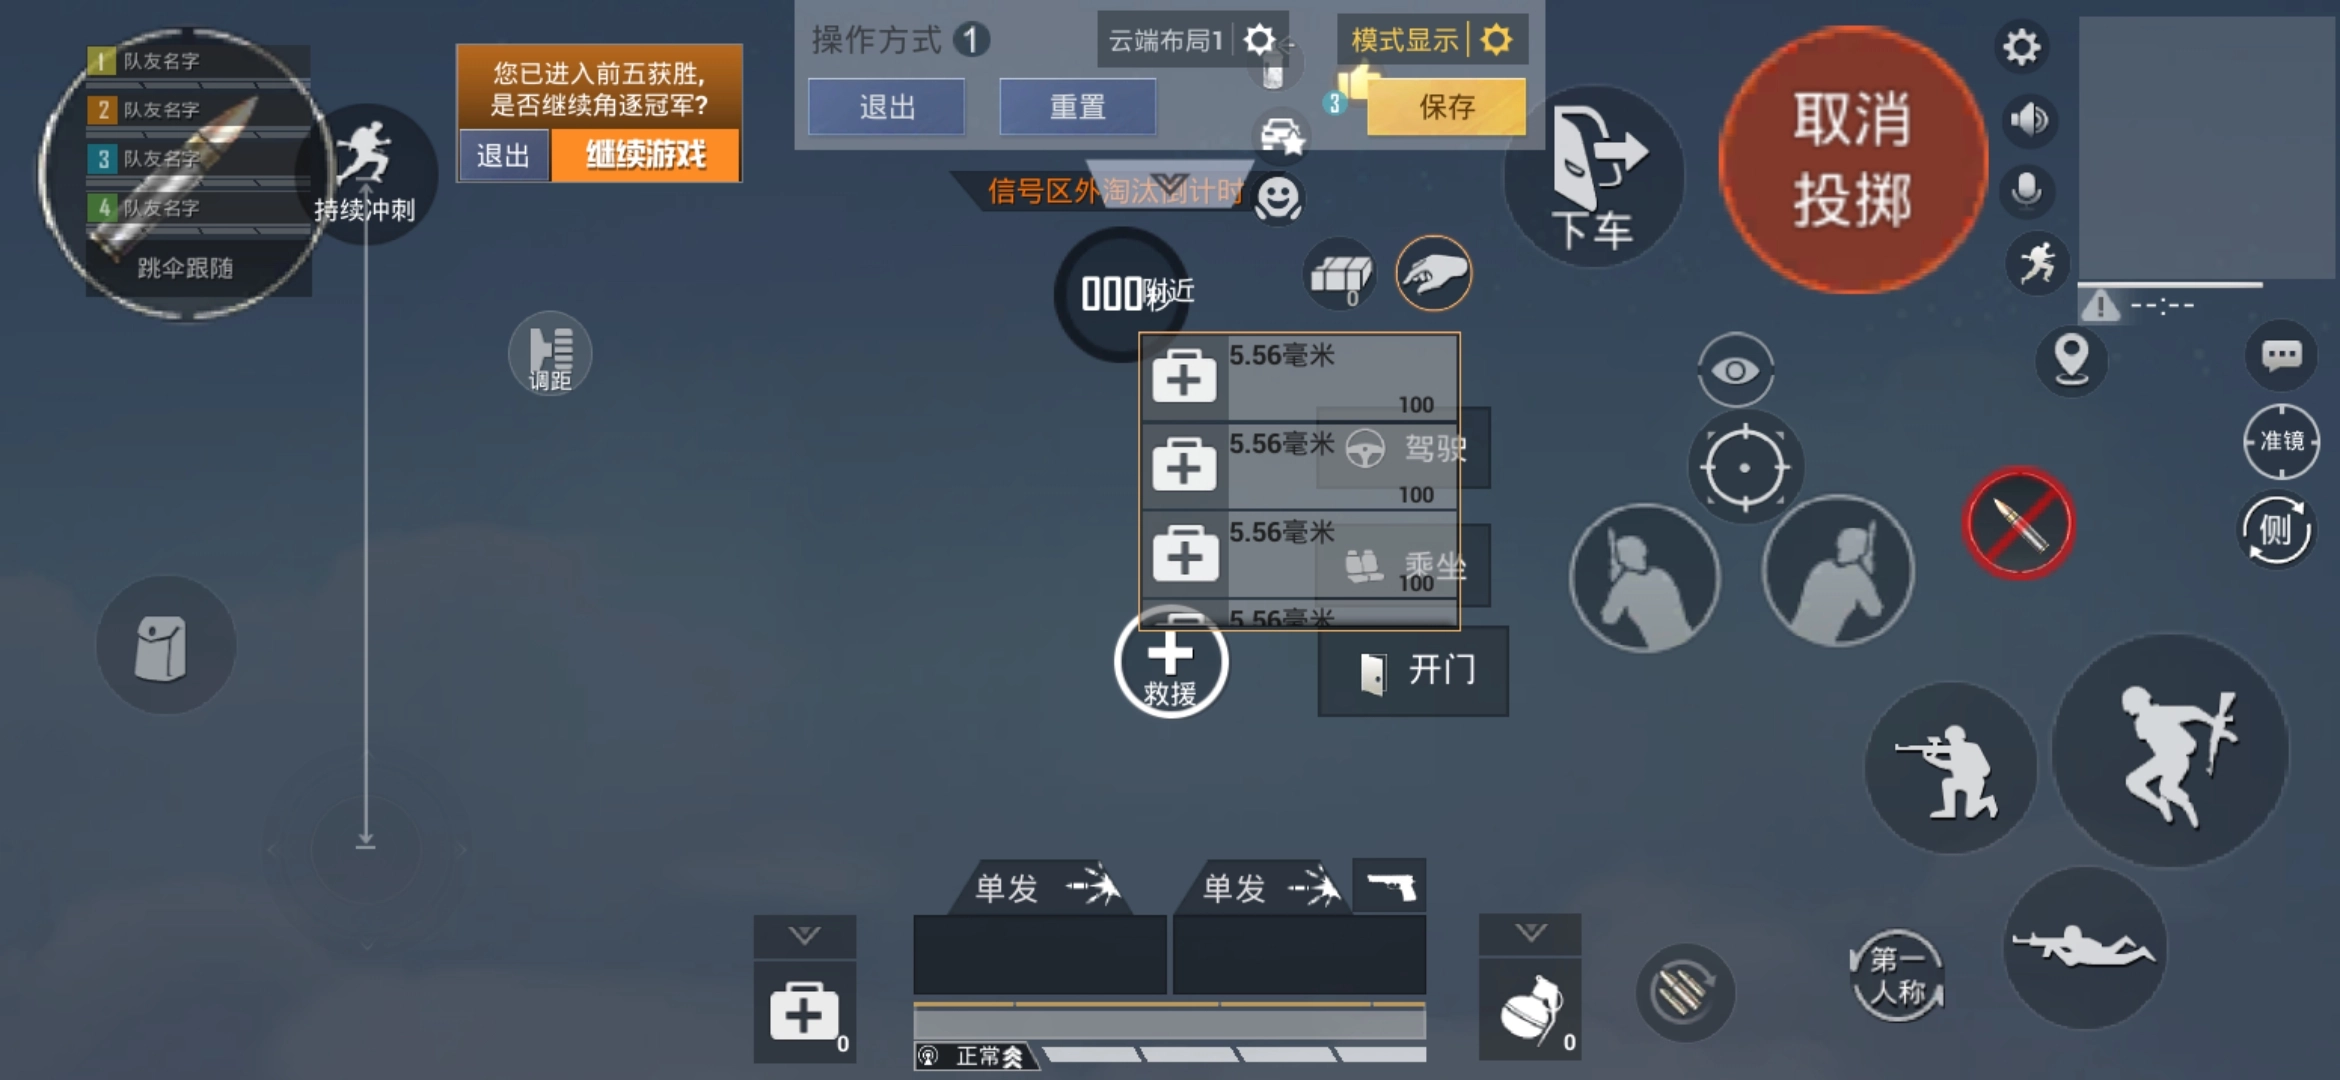Screen dimensions: 2340x1080
Task: Toggle the microphone voice button
Action: (x=2027, y=191)
